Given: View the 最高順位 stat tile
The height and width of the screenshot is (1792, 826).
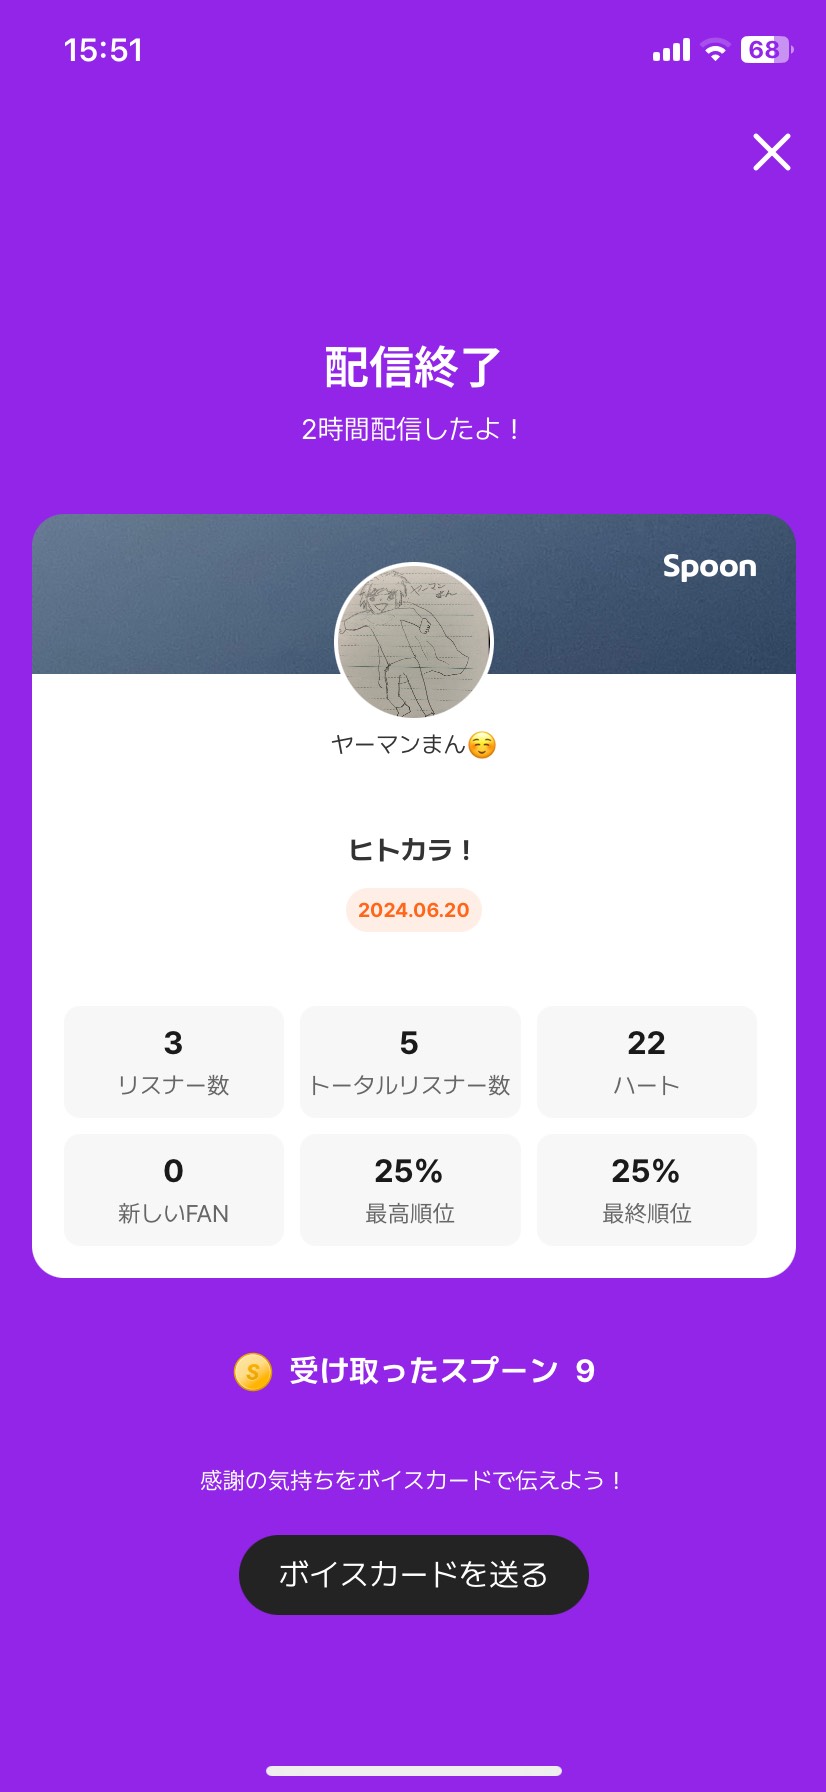Looking at the screenshot, I should pos(410,1189).
